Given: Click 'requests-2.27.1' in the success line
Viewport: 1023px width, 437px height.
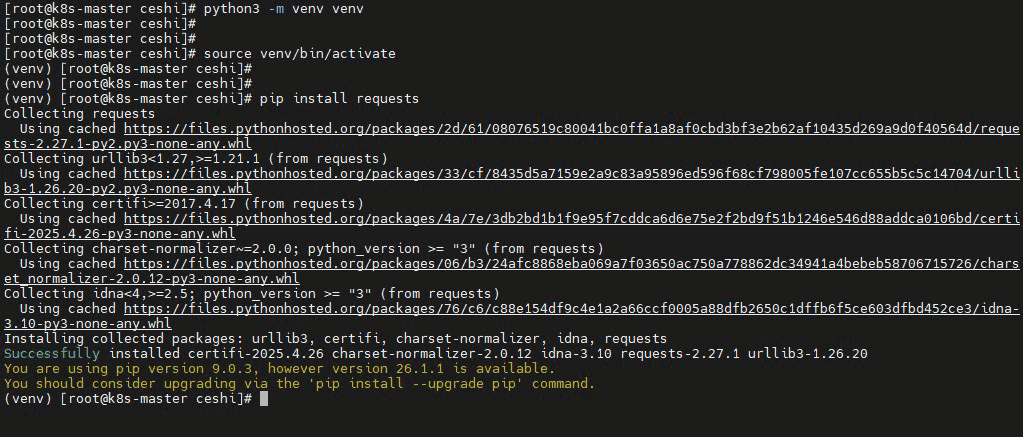Looking at the screenshot, I should pyautogui.click(x=680, y=354).
